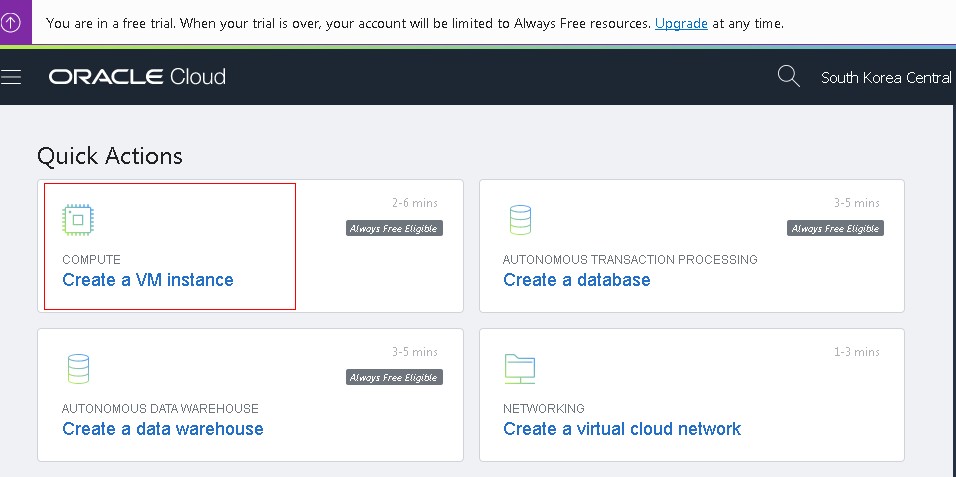Click Create a virtual cloud network
Viewport: 956px width, 477px height.
(x=622, y=429)
